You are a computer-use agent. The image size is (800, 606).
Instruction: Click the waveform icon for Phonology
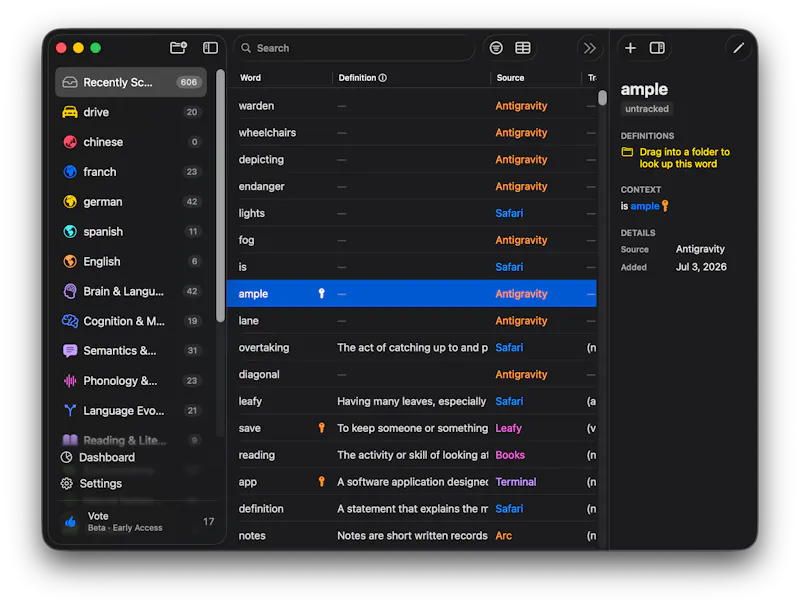coord(70,381)
